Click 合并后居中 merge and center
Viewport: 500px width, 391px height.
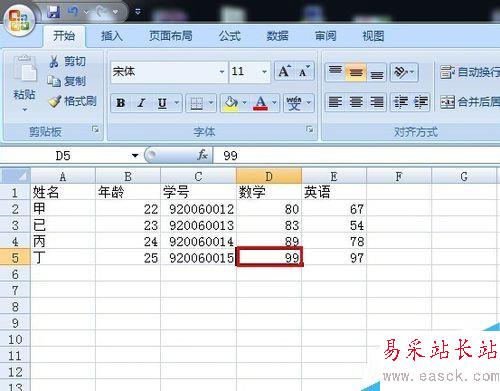(469, 102)
